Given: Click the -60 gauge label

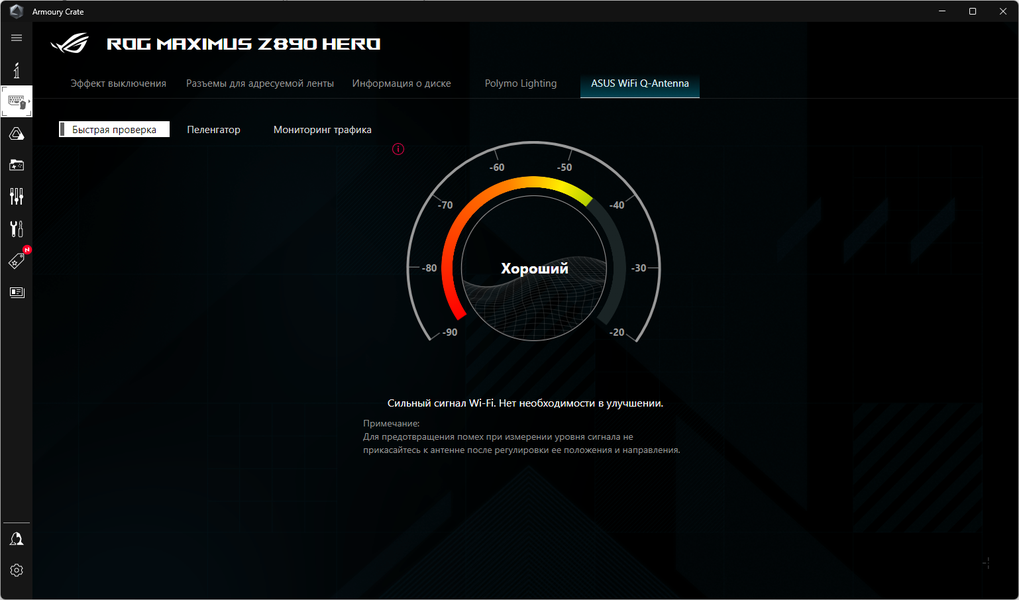Looking at the screenshot, I should pos(497,167).
